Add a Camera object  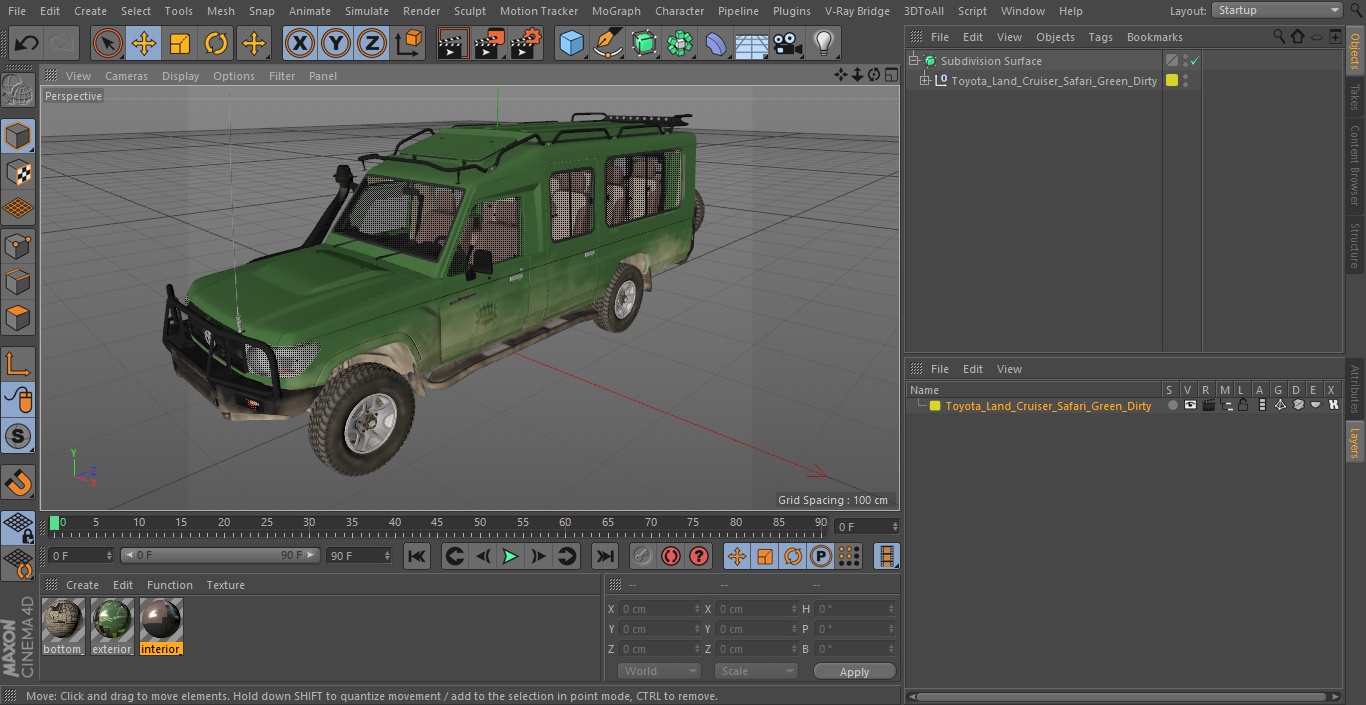787,43
